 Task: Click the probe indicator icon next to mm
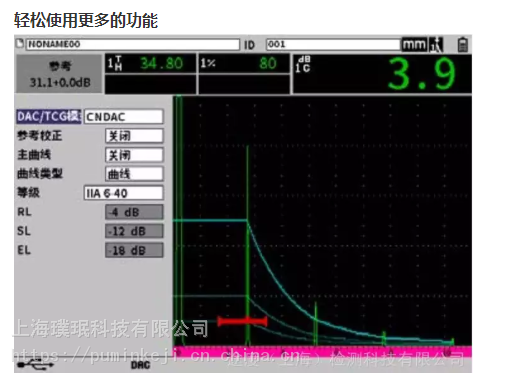[x=436, y=44]
